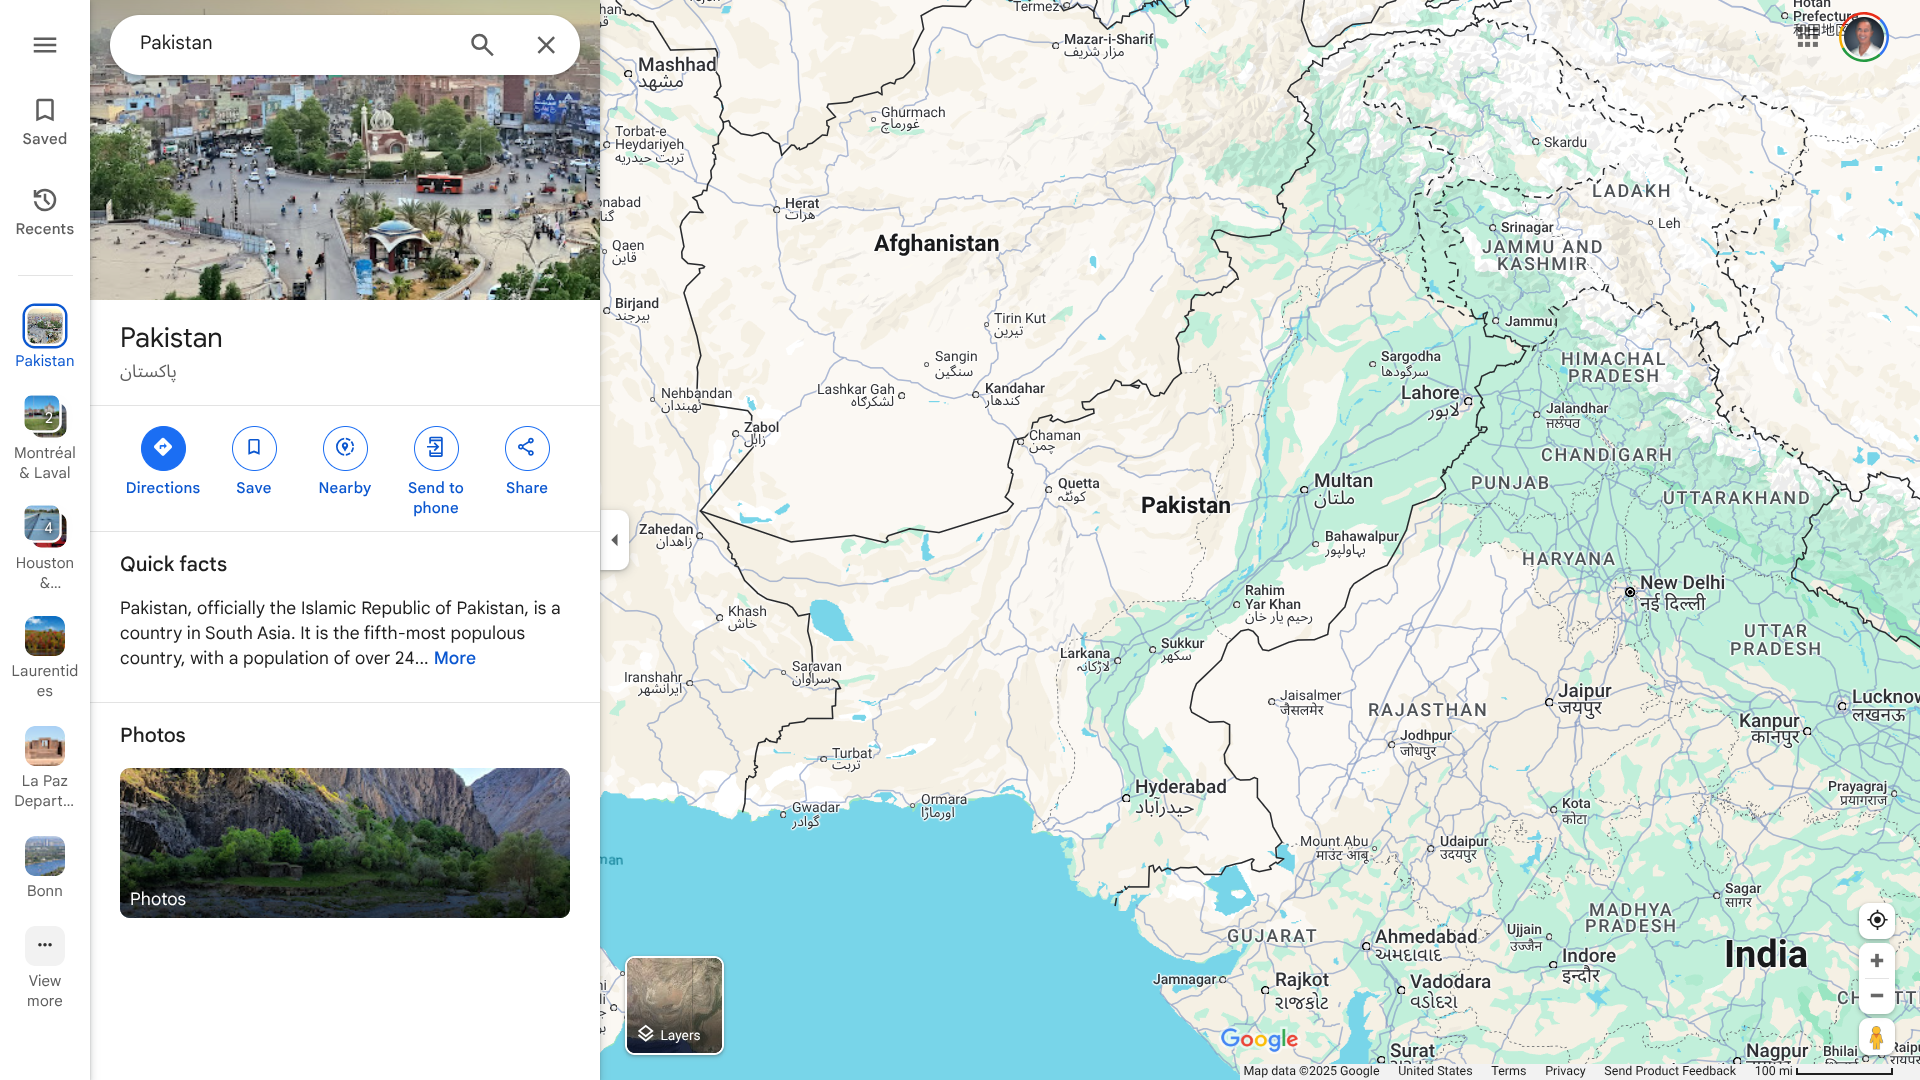Viewport: 1920px width, 1080px height.
Task: Toggle satellite view via Layers
Action: pyautogui.click(x=674, y=1005)
